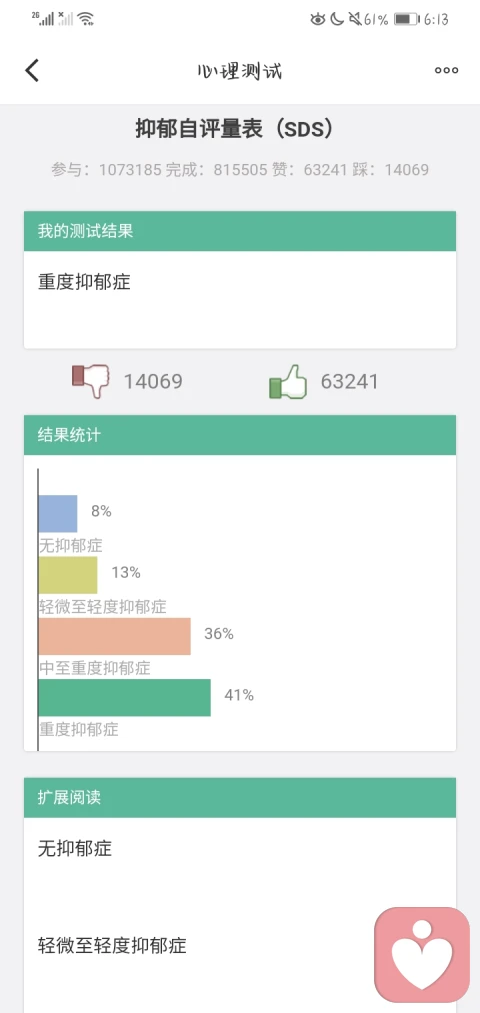Select the 我的测试结果 section header
480x1013 pixels.
(240, 231)
